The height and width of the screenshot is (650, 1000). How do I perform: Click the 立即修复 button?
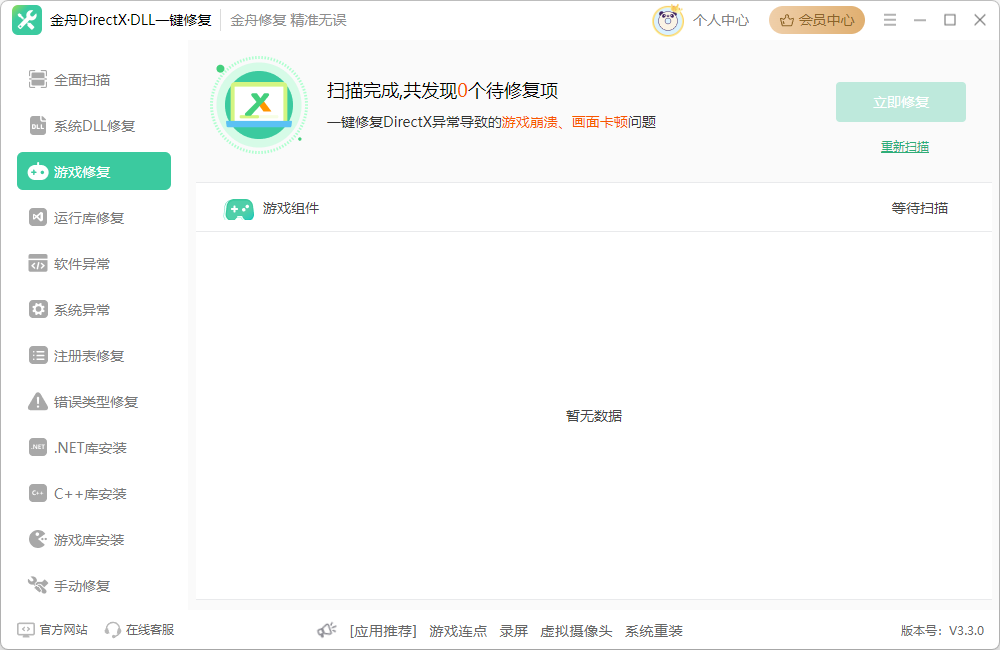901,102
